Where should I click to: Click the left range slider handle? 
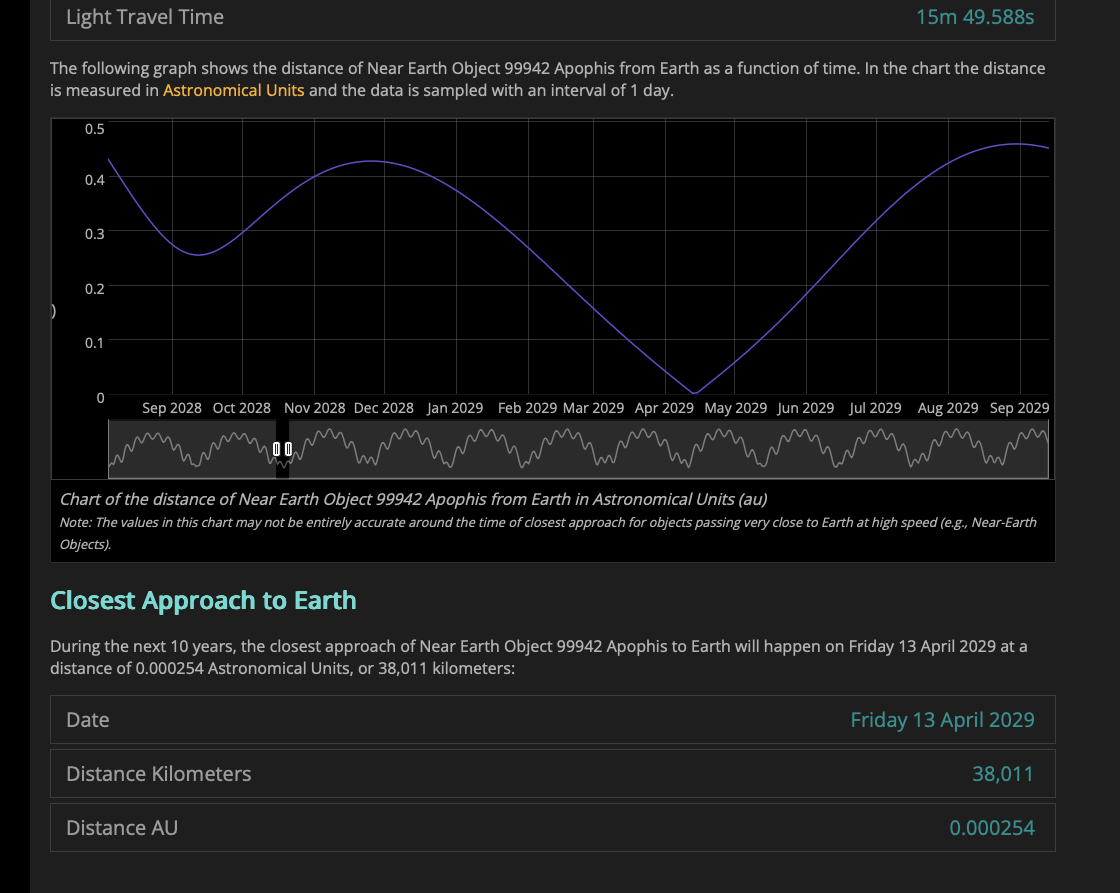(x=276, y=449)
